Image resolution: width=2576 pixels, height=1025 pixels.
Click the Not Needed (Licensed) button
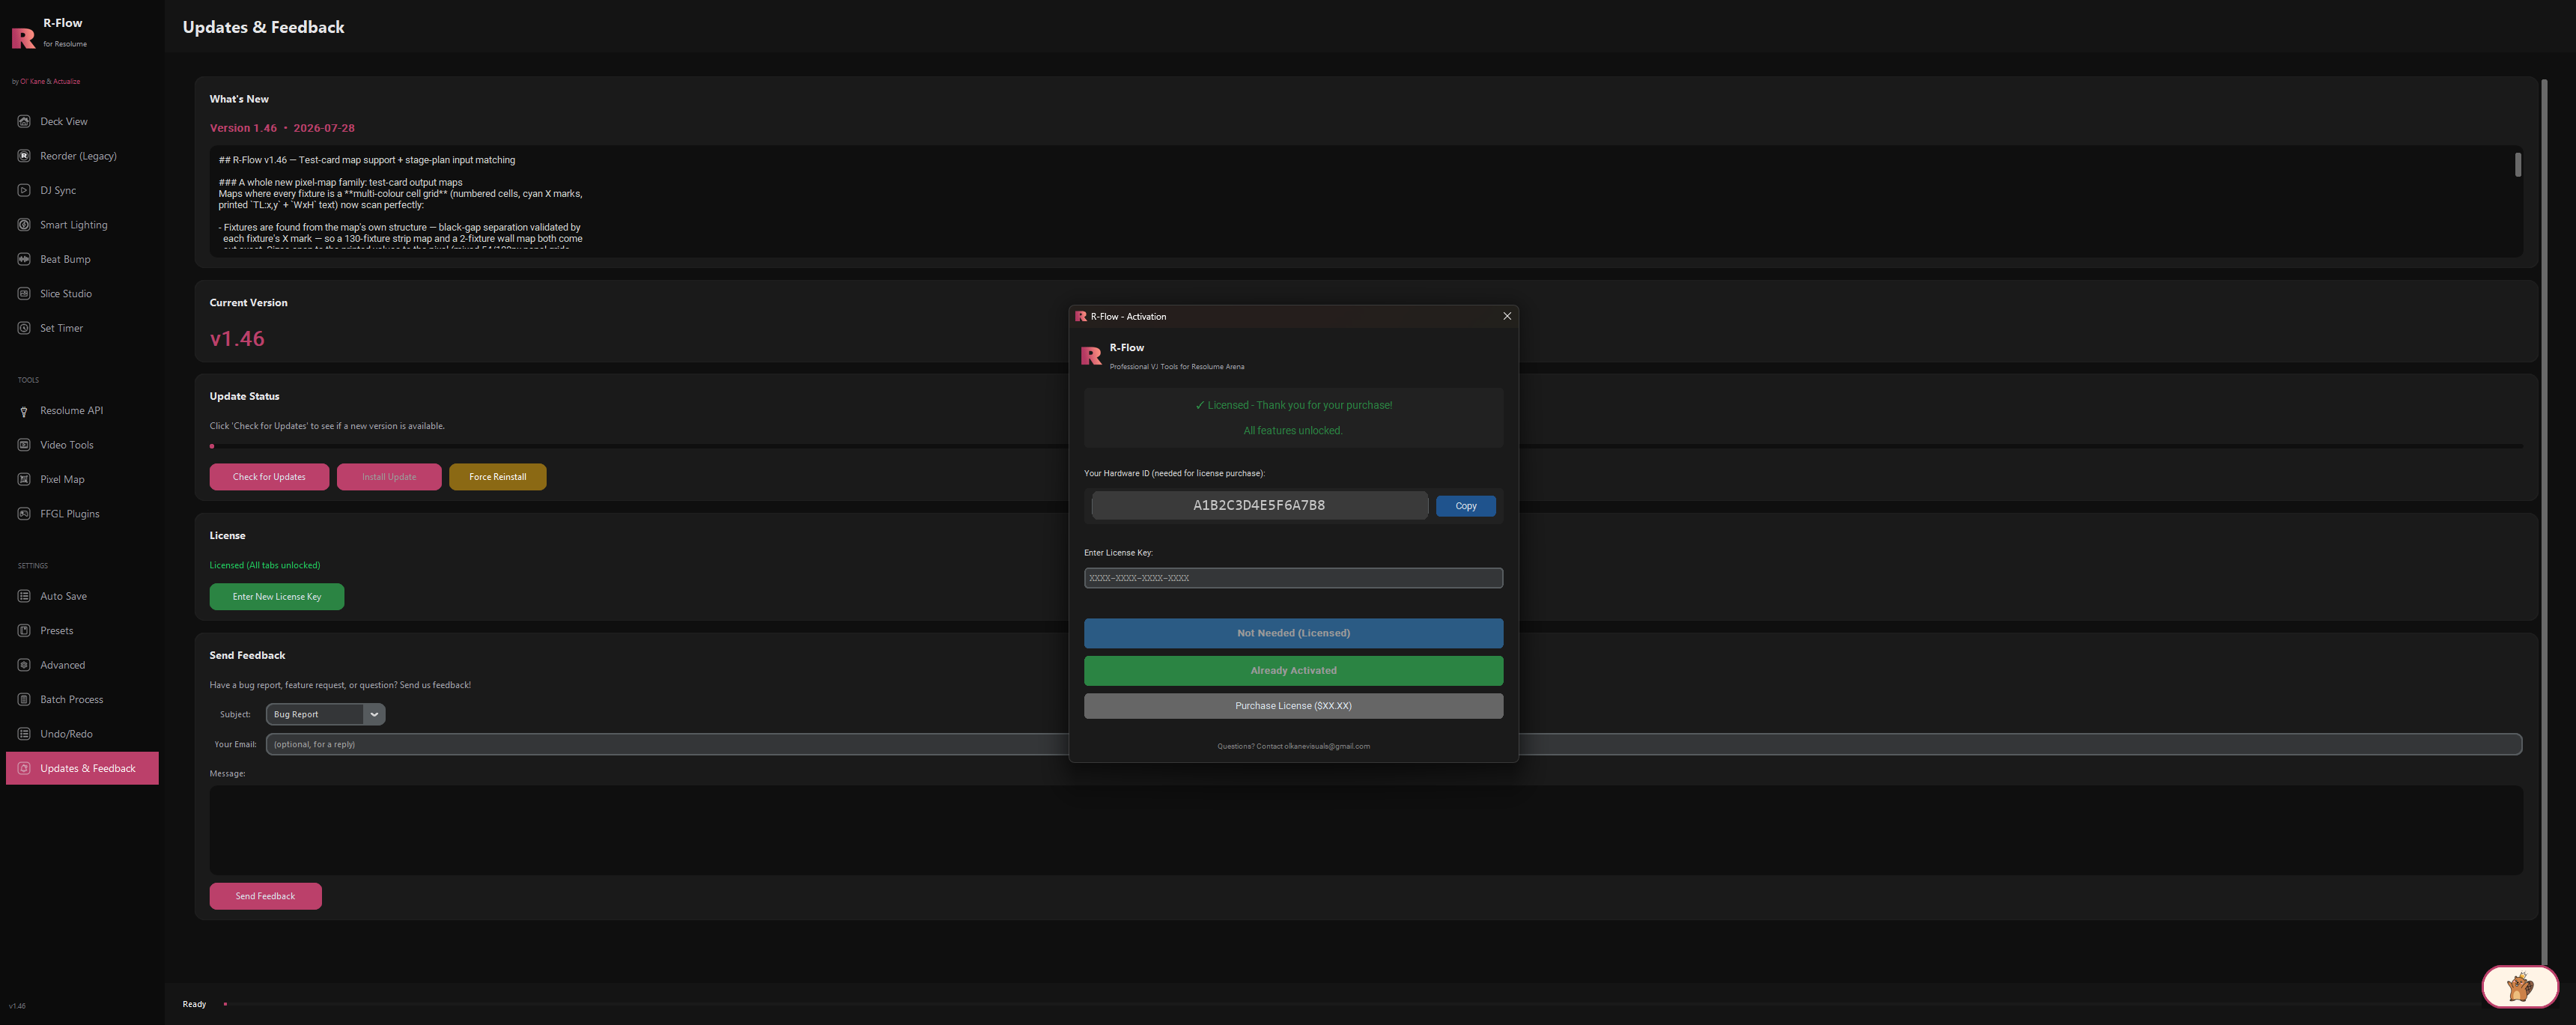tap(1293, 633)
